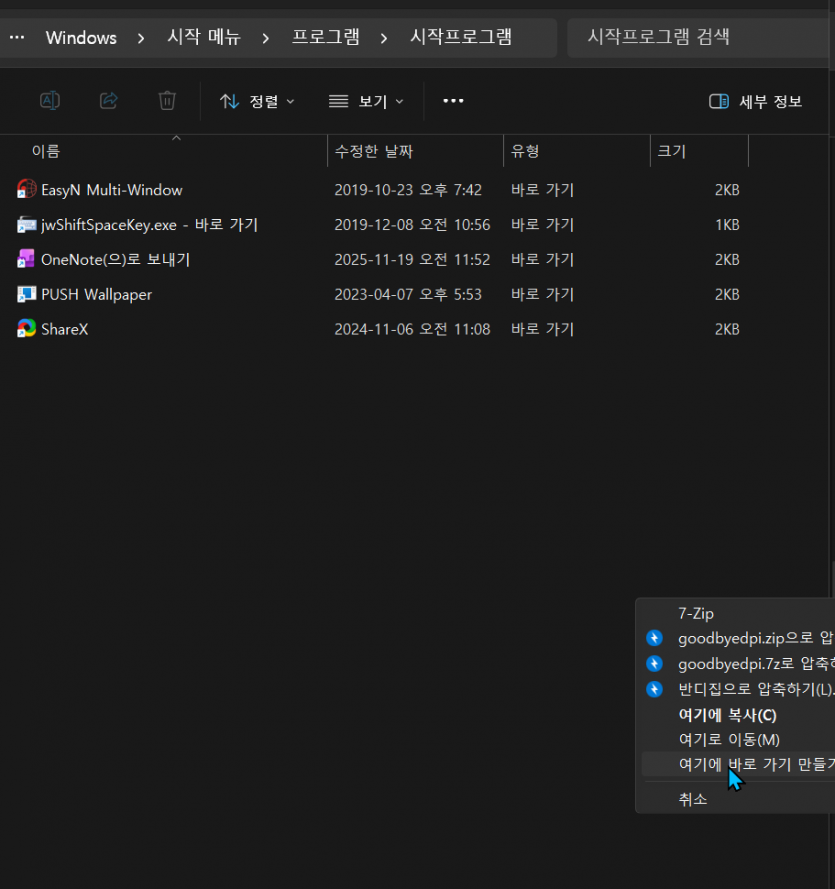This screenshot has width=835, height=889.
Task: Click the Bandizip lightning icon beside 반디집으로 압축하기
Action: click(655, 689)
